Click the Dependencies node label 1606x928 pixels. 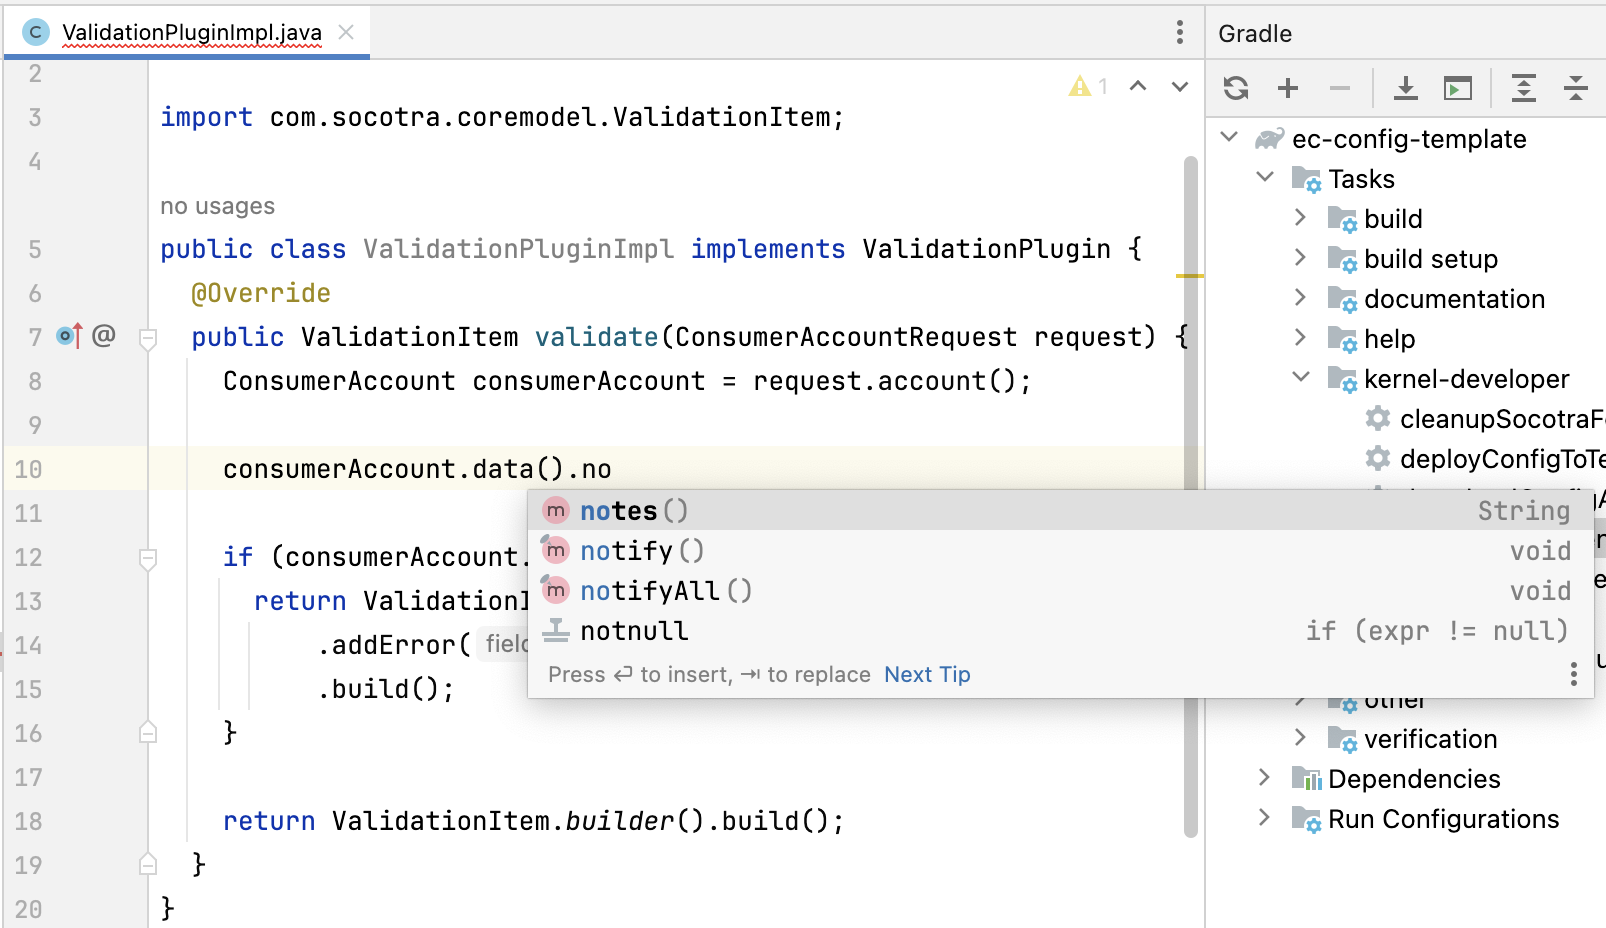[x=1414, y=779]
